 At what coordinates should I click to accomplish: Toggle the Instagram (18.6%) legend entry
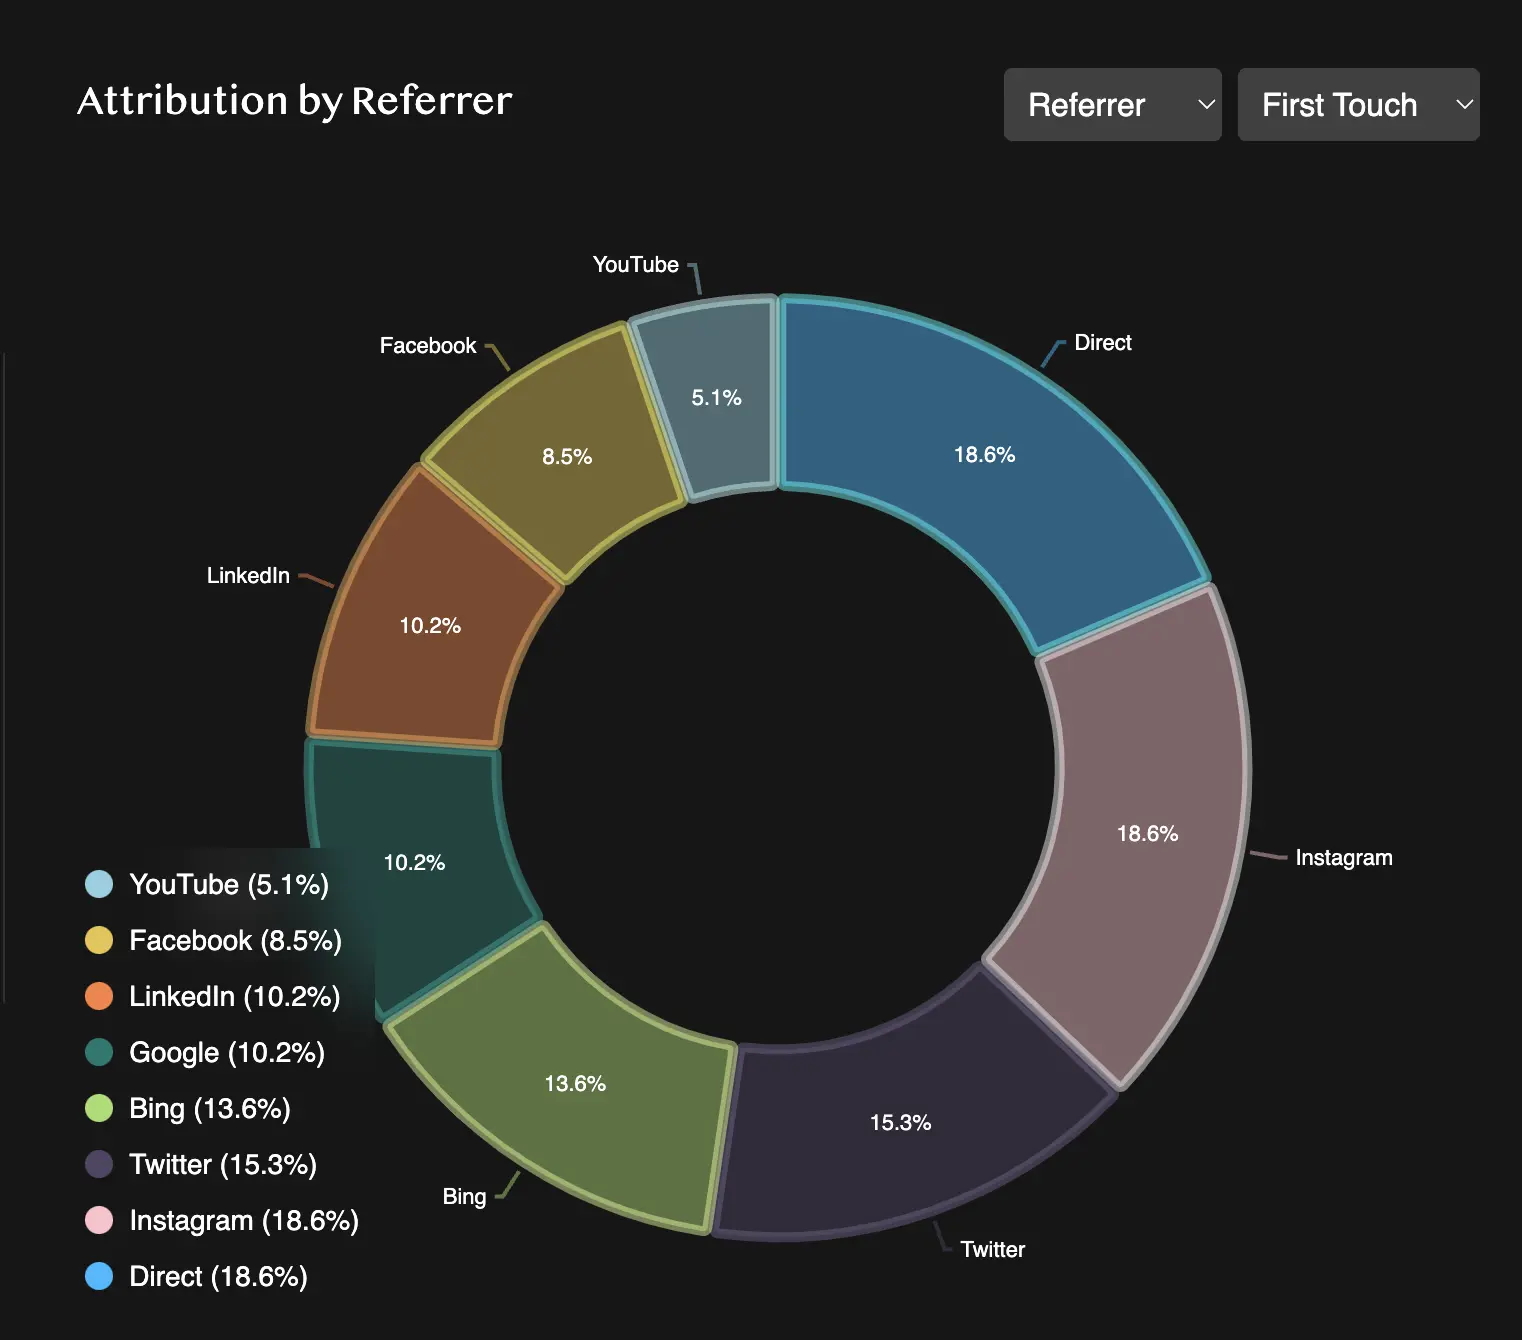pos(222,1220)
